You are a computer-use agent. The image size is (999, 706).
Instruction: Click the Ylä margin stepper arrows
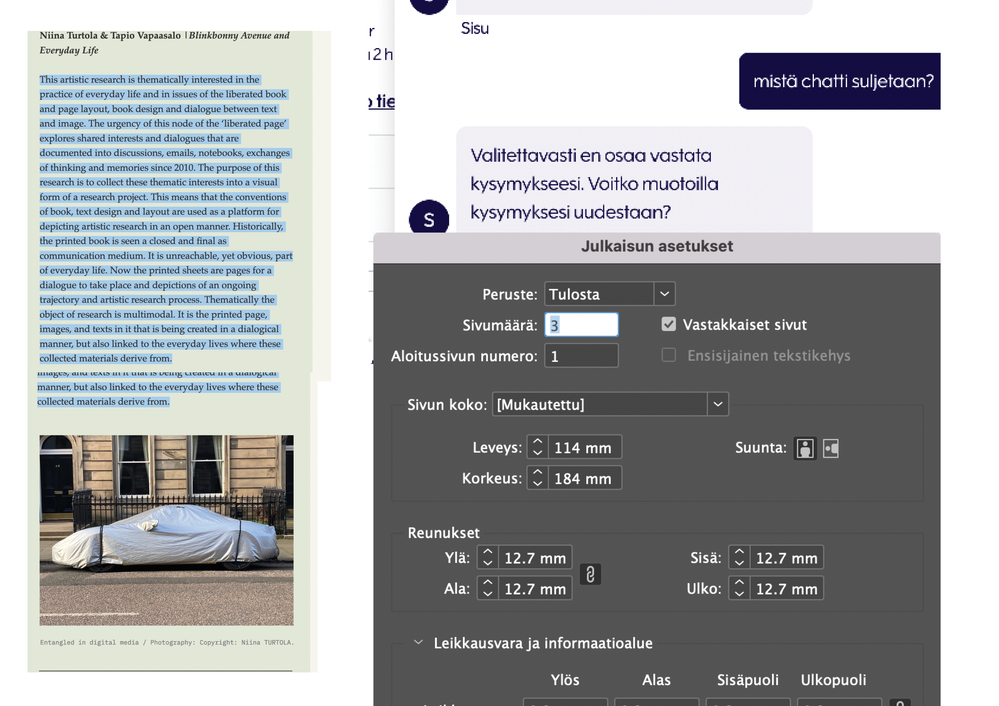pyautogui.click(x=487, y=558)
